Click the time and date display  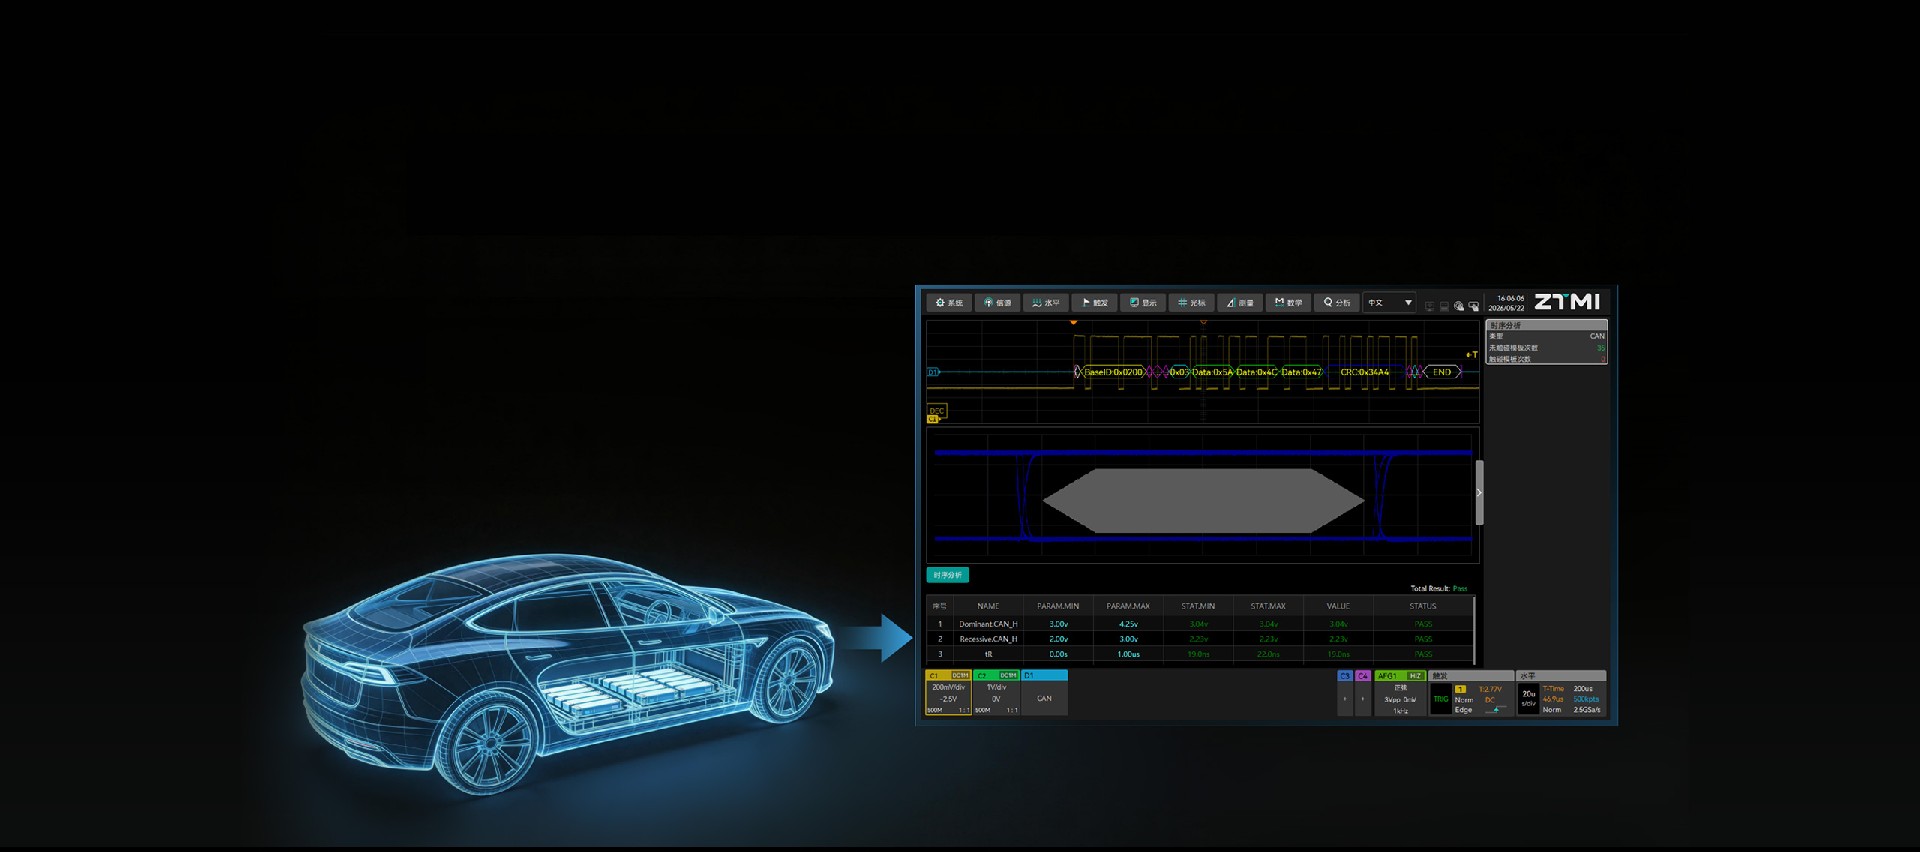pyautogui.click(x=1506, y=303)
